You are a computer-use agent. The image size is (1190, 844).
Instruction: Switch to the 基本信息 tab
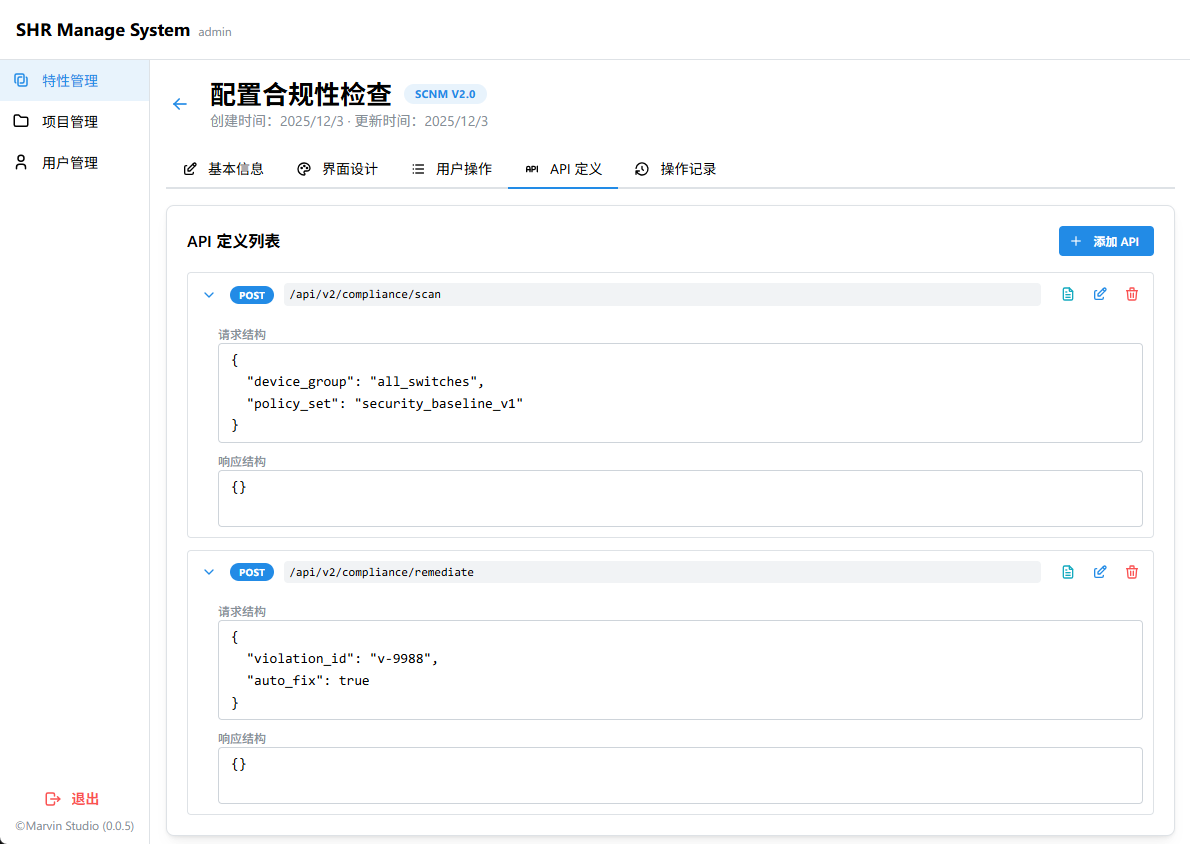224,169
